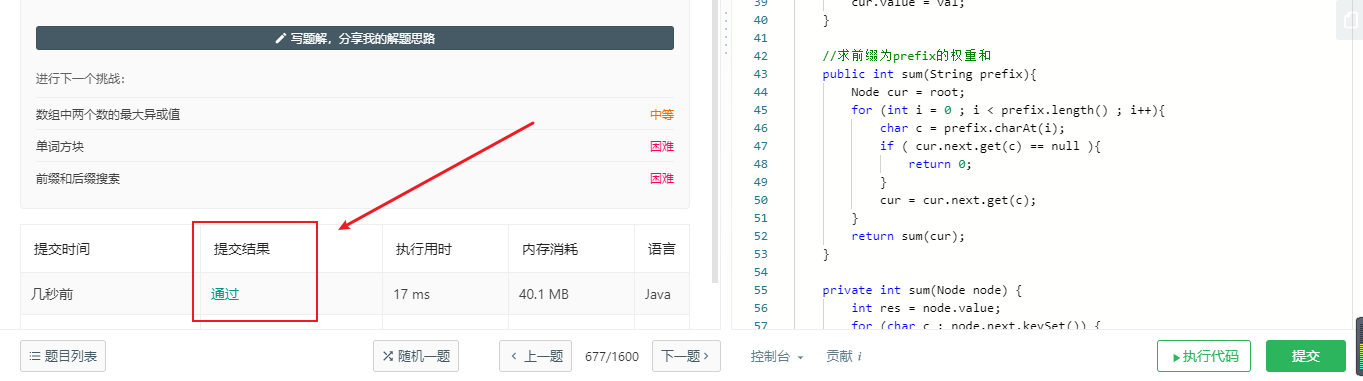Viewport: 1363px width, 381px height.
Task: Click the 贡献 contribute link
Action: [x=844, y=356]
